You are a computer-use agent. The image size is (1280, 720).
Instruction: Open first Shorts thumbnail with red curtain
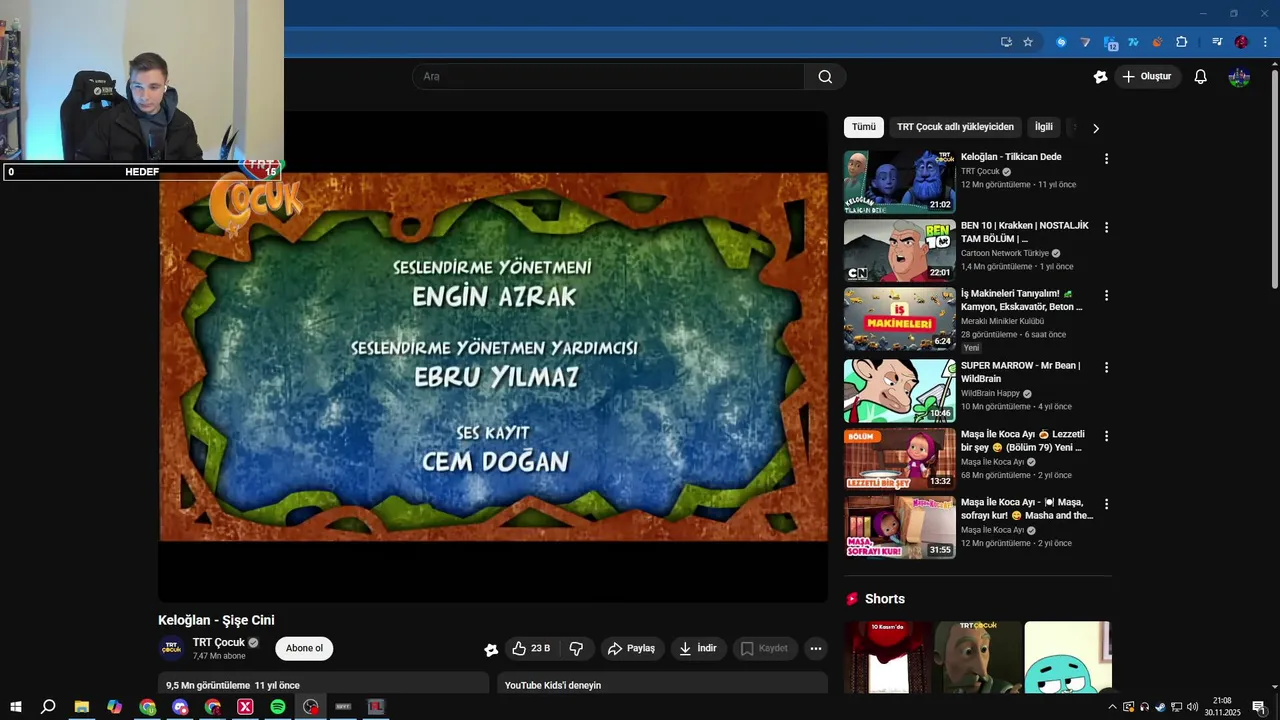[x=888, y=657]
